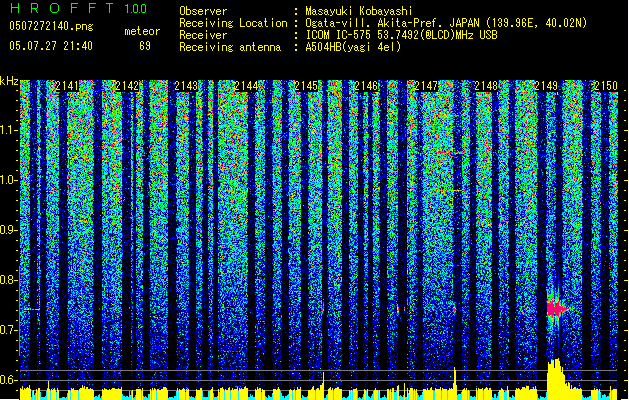Click the small red echo under 2145
This screenshot has width=629, height=400.
click(x=323, y=309)
